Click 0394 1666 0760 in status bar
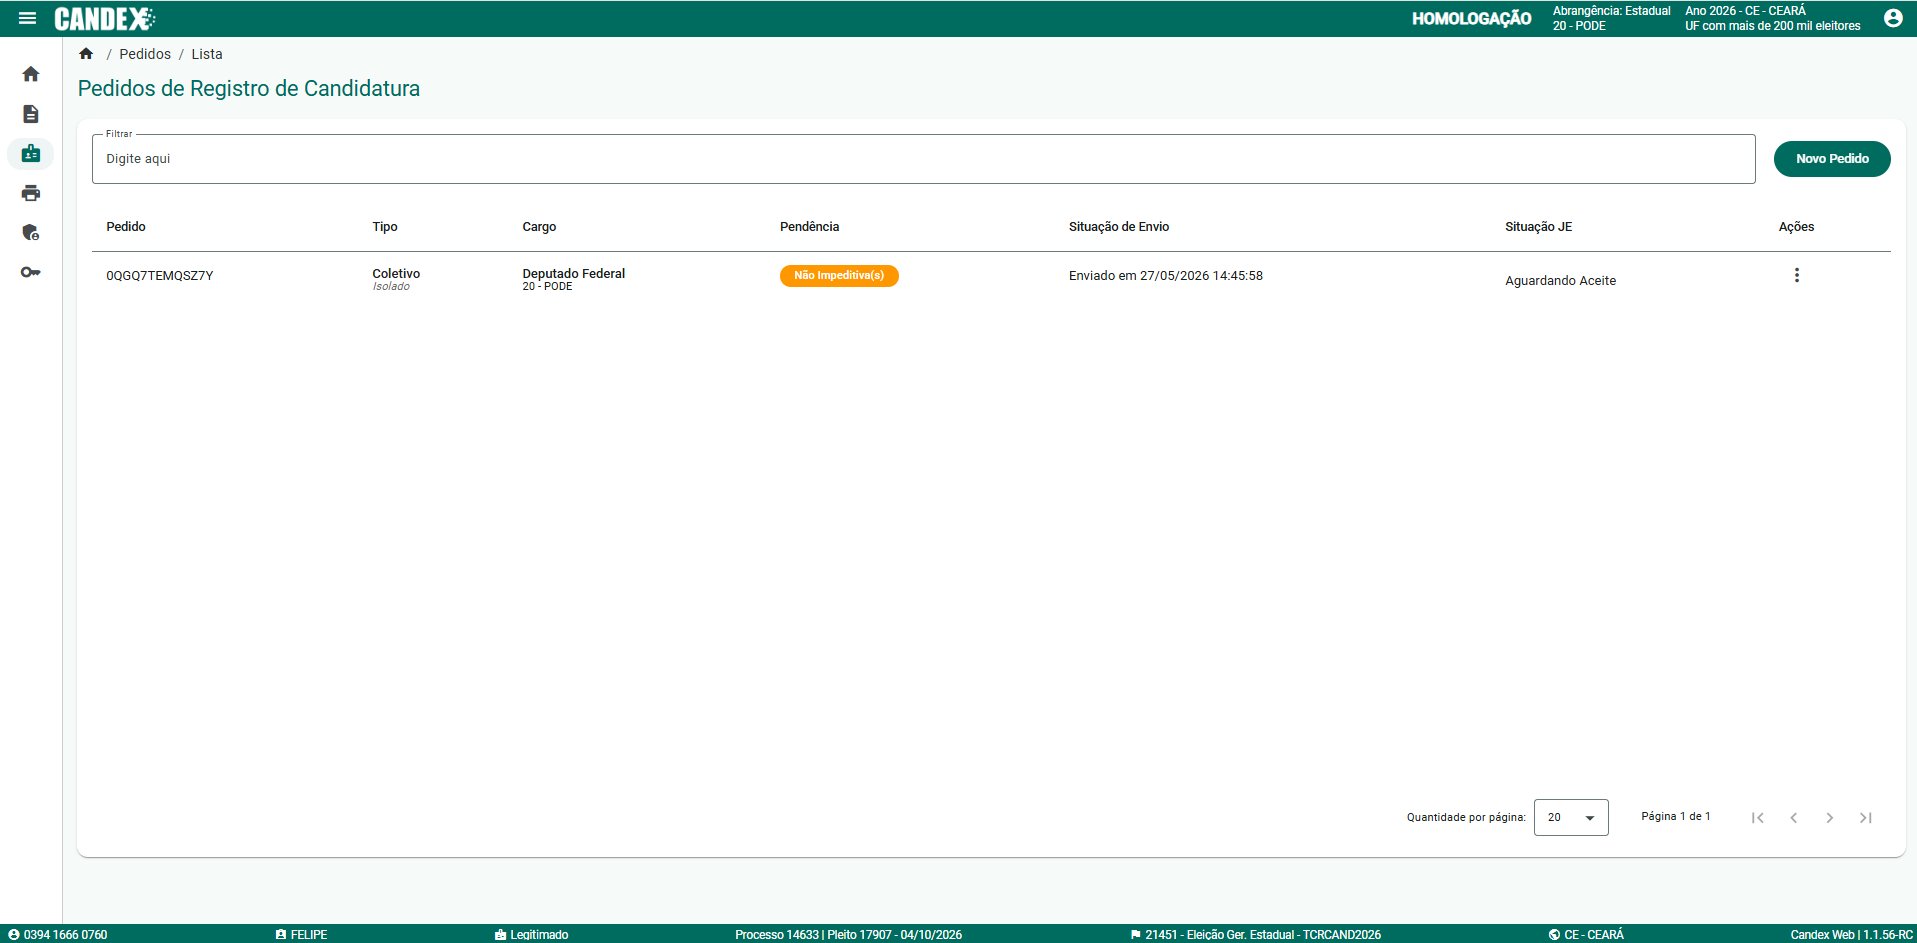Viewport: 1917px width, 943px height. 58,935
